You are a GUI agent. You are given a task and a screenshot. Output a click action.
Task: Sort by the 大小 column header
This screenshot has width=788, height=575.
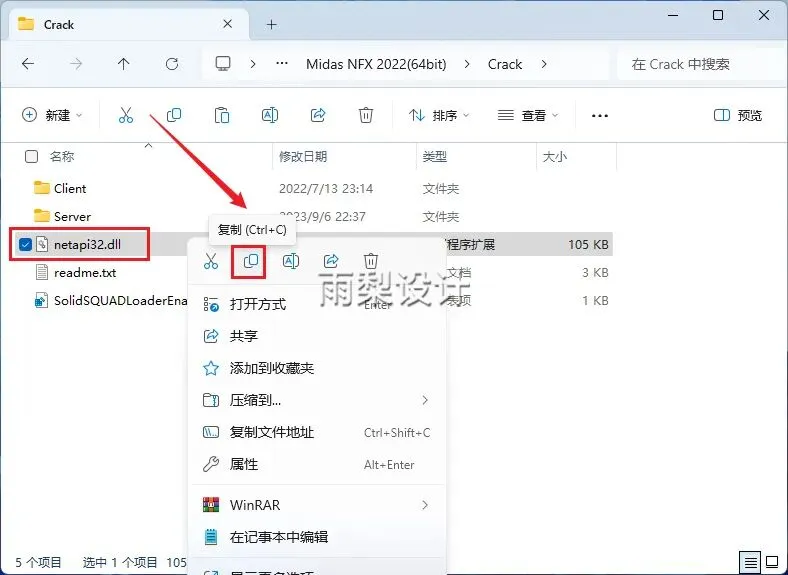pyautogui.click(x=555, y=156)
